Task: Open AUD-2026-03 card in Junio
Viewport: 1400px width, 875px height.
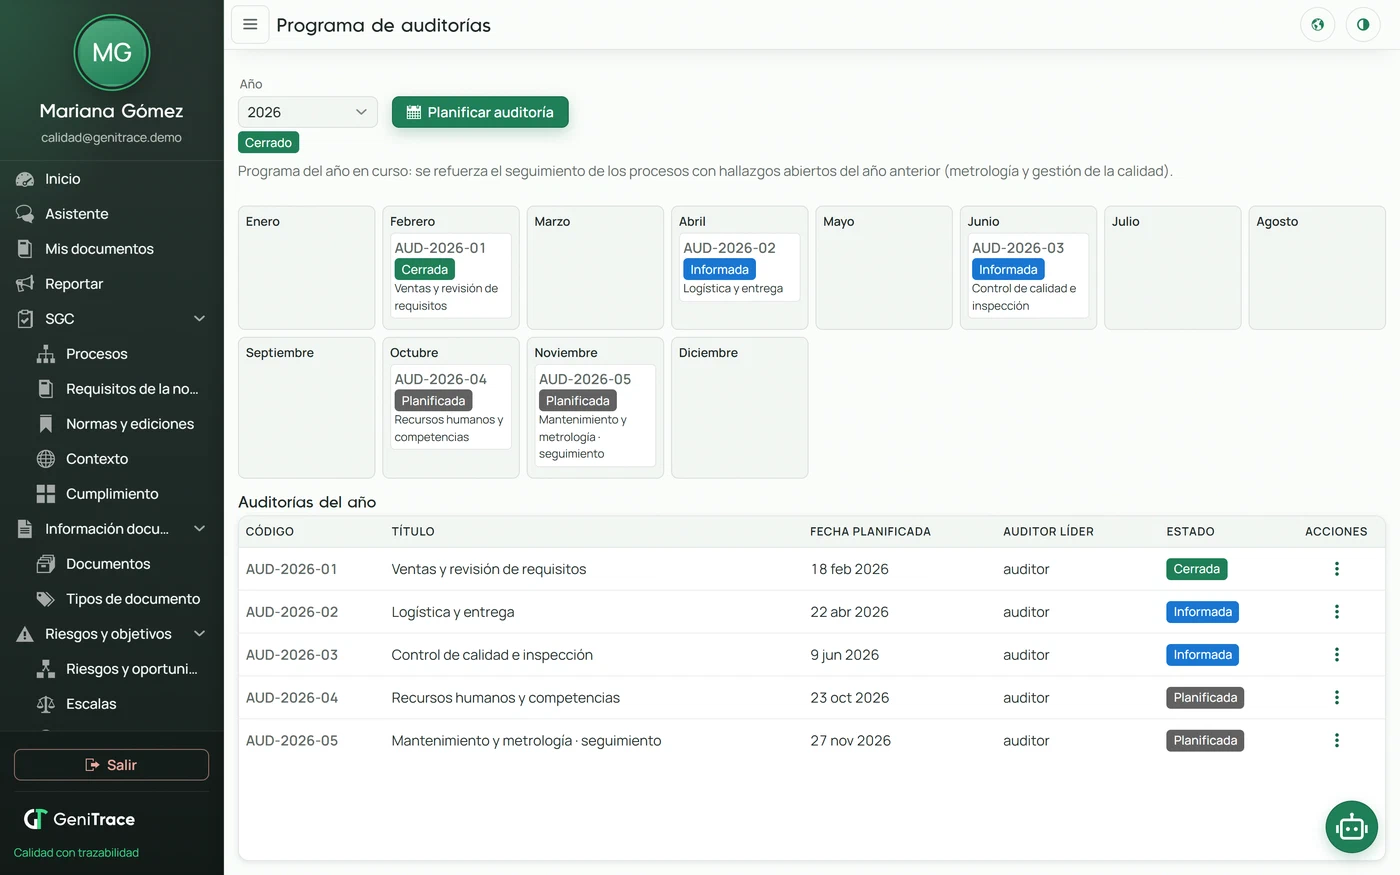Action: [x=1028, y=276]
